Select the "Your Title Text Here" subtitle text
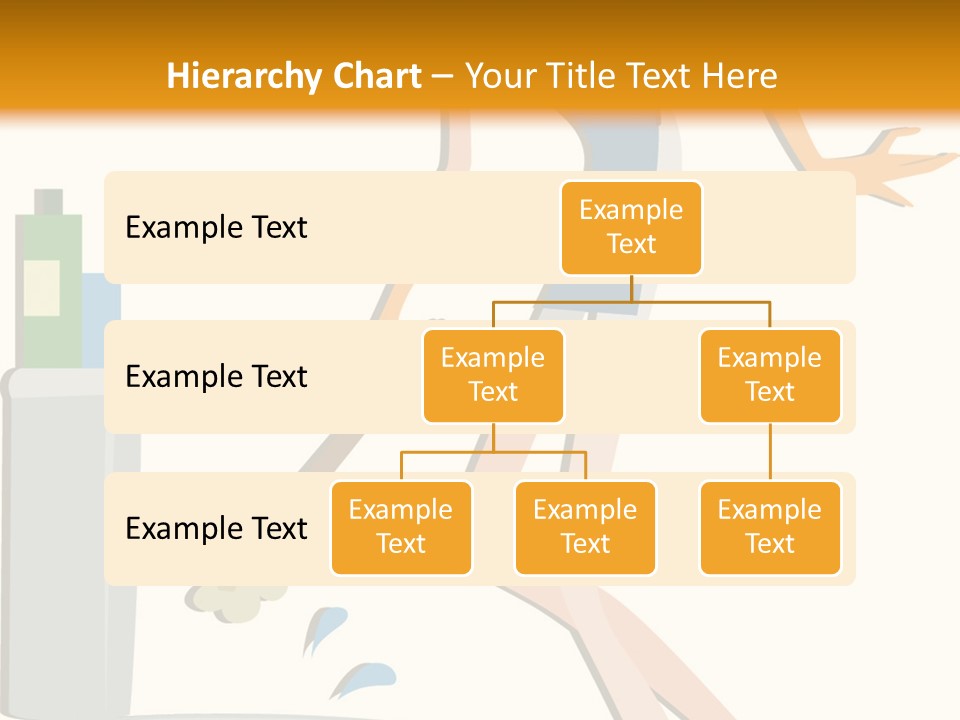The width and height of the screenshot is (960, 720). (621, 76)
